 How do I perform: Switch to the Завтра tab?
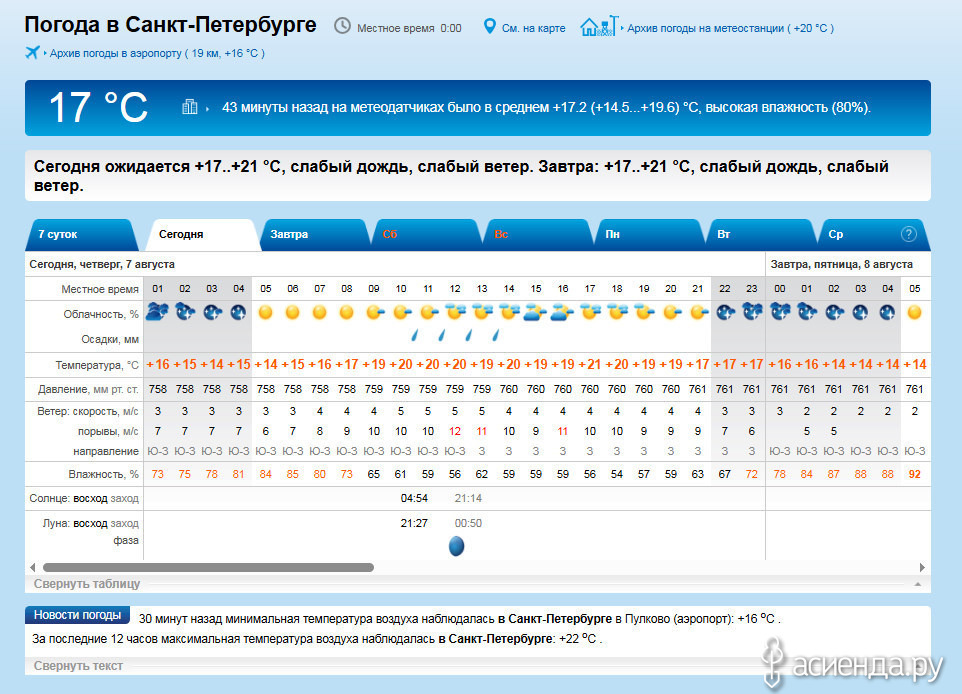click(x=315, y=234)
